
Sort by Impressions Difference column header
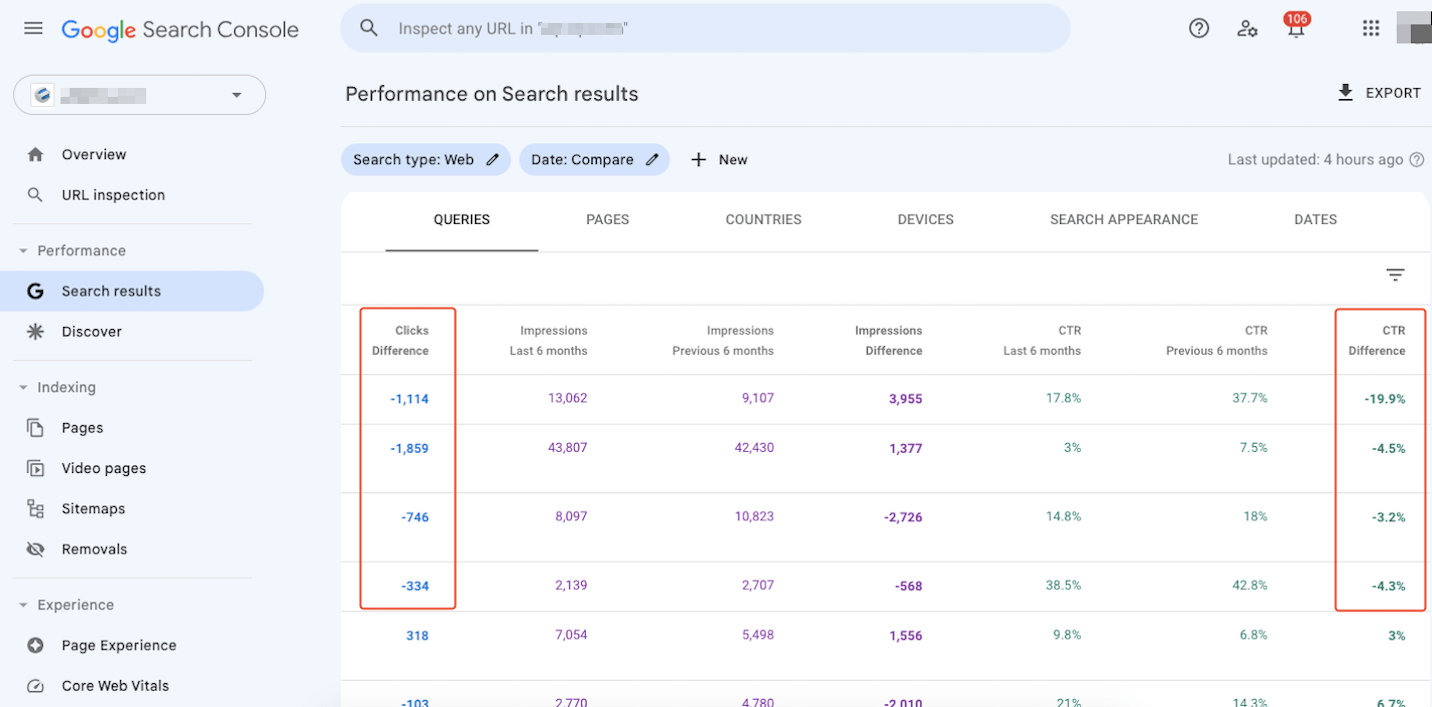(x=888, y=341)
